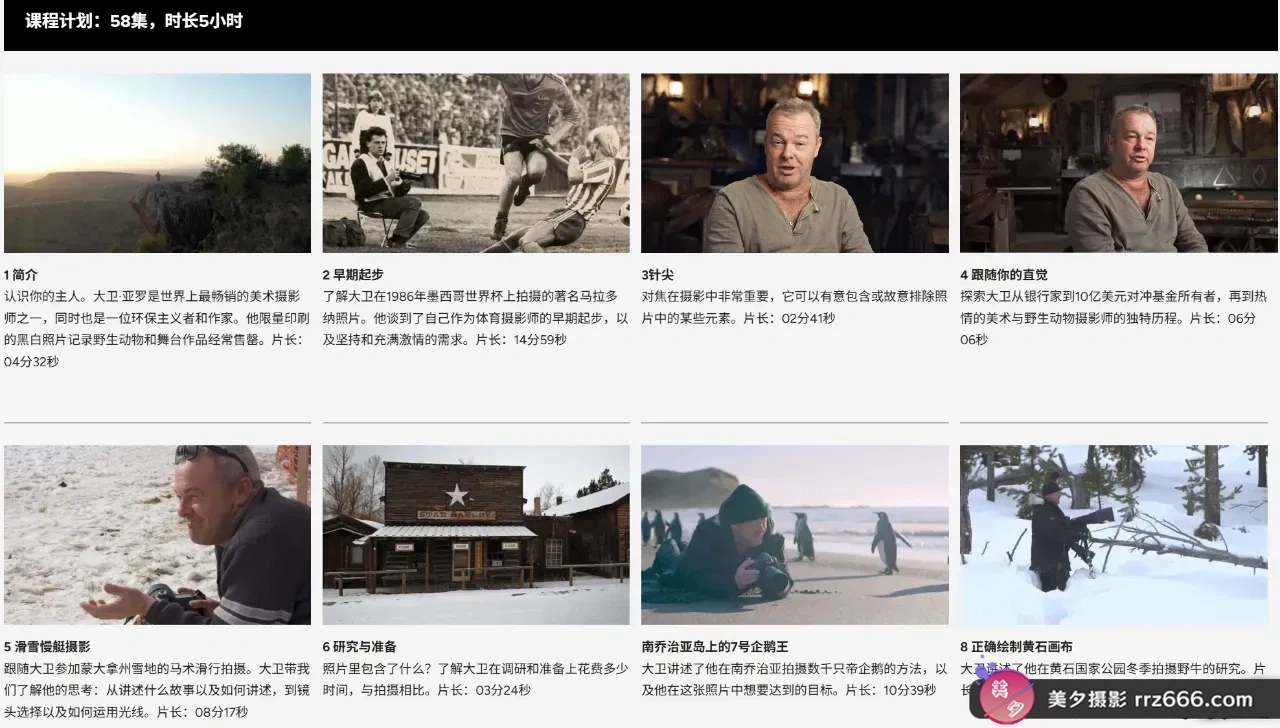This screenshot has height=728, width=1280.
Task: Click the title '4 跟随你的直觉'
Action: pos(1004,274)
